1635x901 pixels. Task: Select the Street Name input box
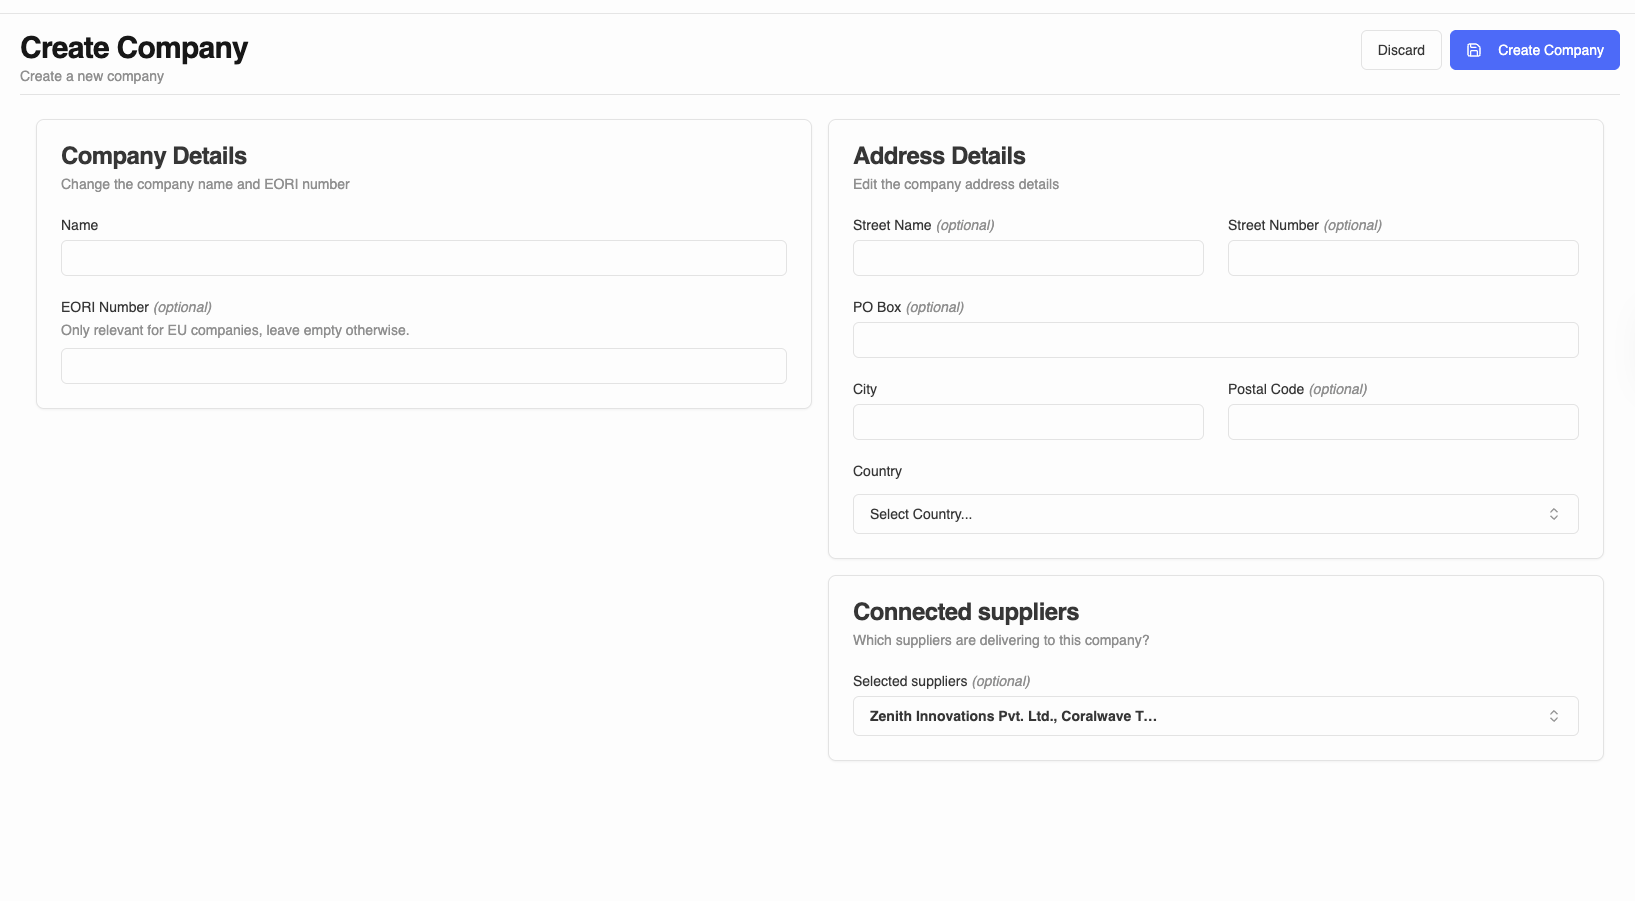[1027, 258]
